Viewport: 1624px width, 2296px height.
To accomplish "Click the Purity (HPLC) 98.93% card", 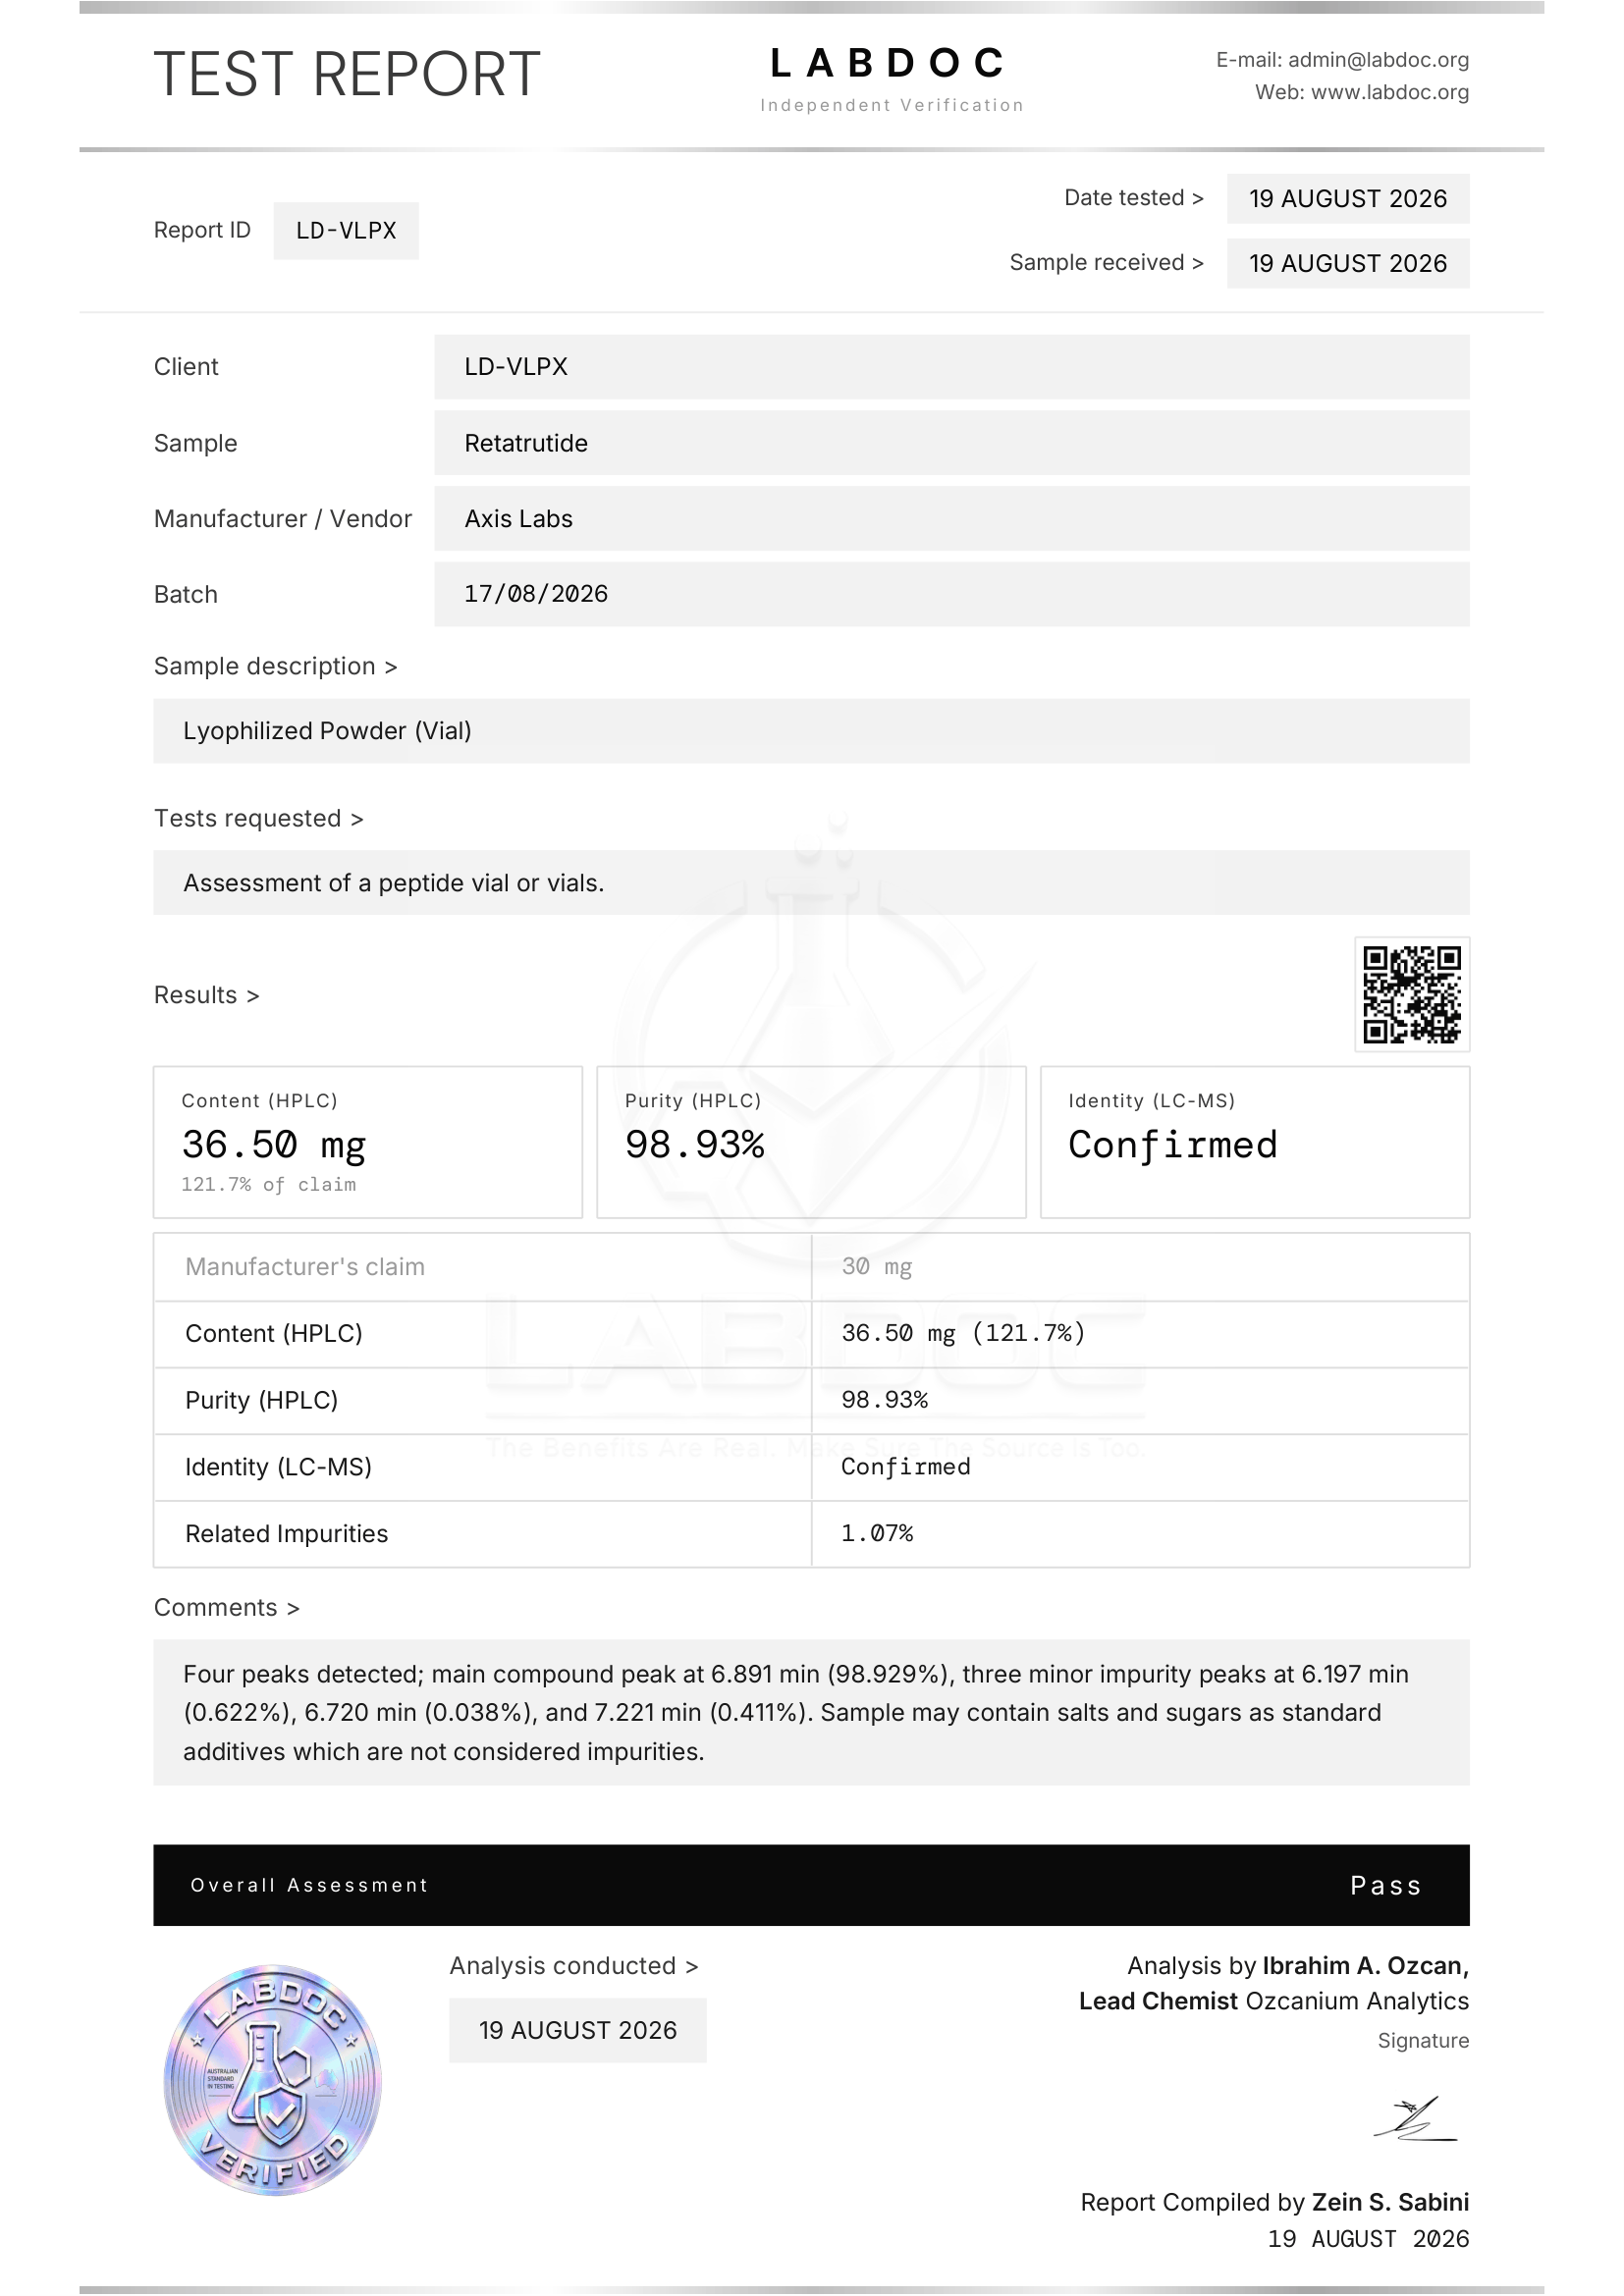I will coord(811,1142).
